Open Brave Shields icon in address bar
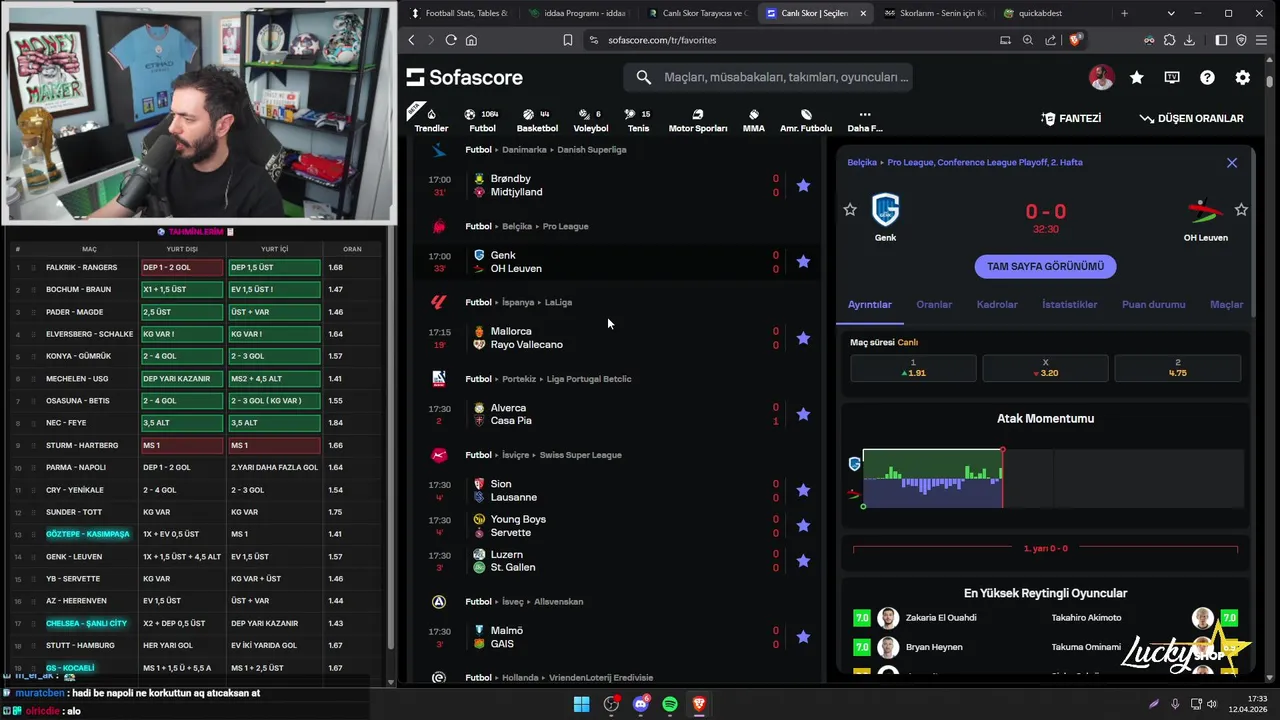Viewport: 1280px width, 720px height. [x=1075, y=40]
